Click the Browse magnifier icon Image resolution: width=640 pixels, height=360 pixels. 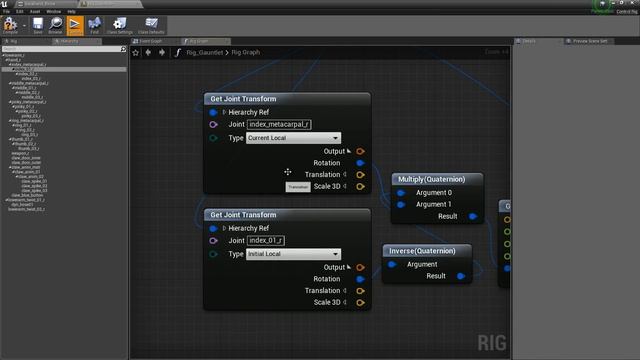56,25
